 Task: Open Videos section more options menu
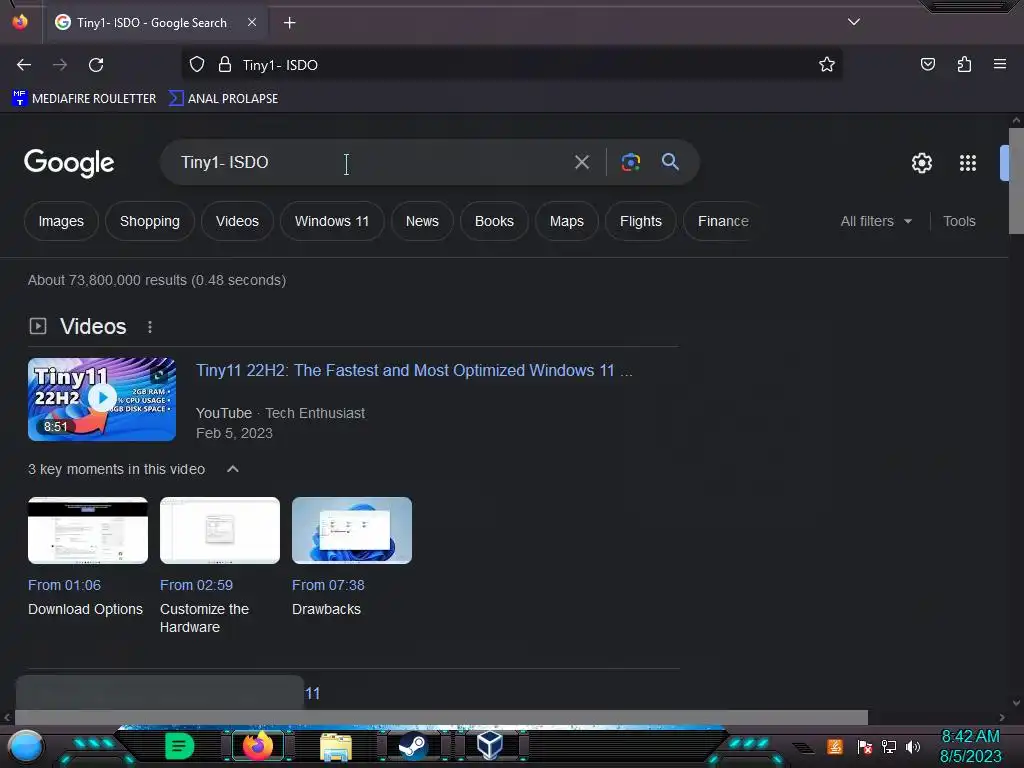tap(150, 327)
